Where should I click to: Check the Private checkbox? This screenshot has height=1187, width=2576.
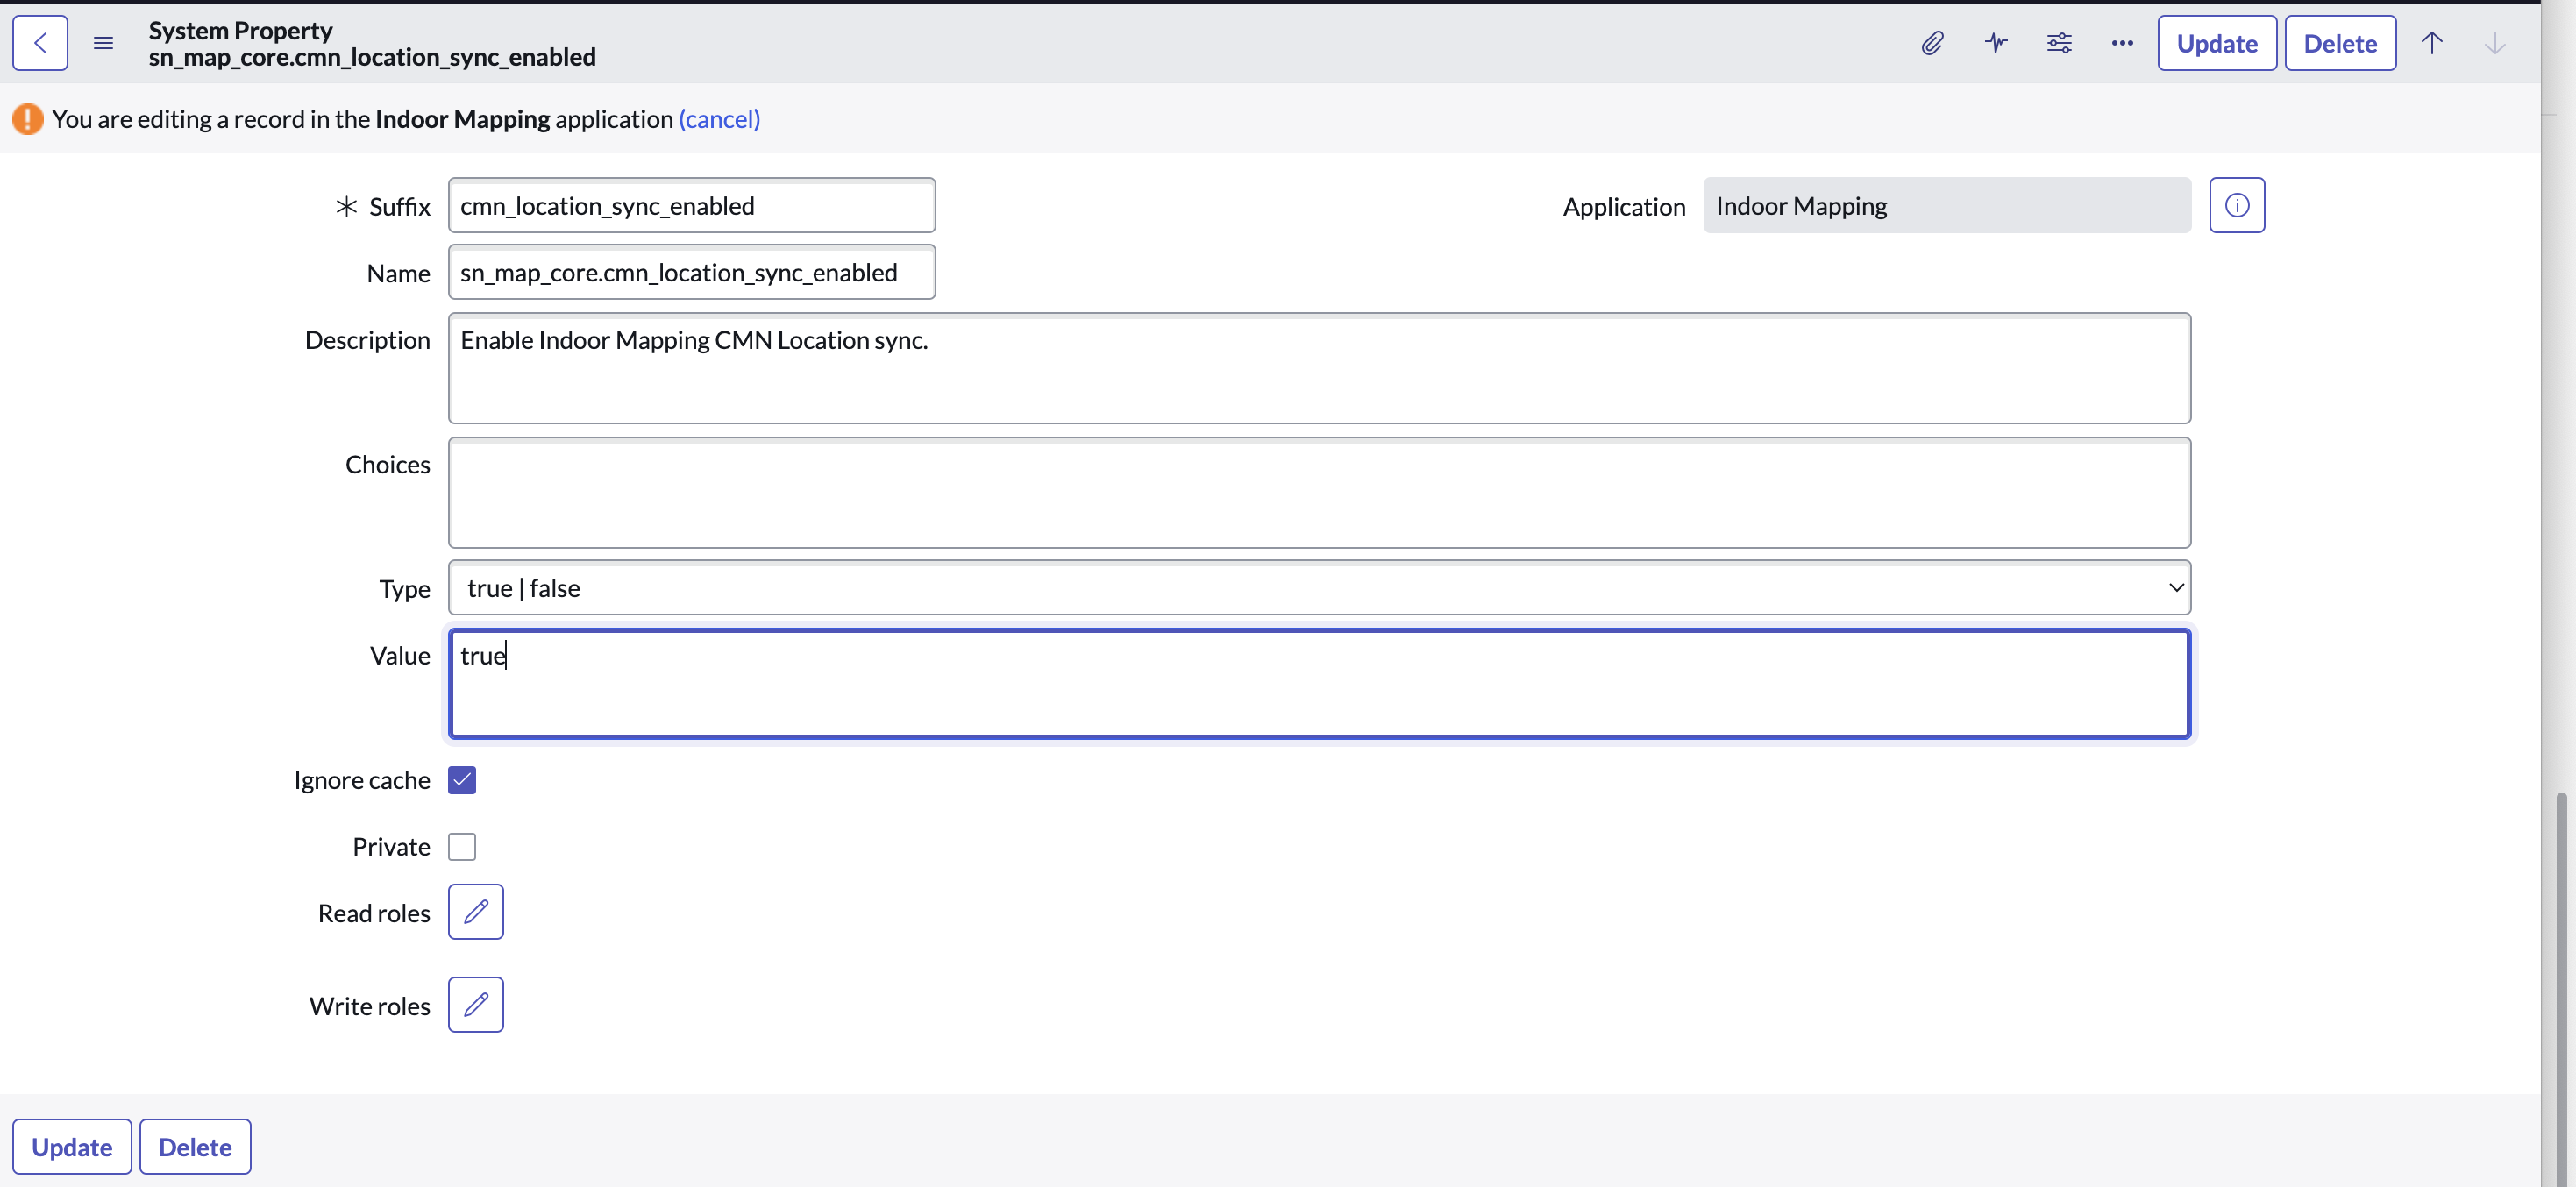[462, 846]
